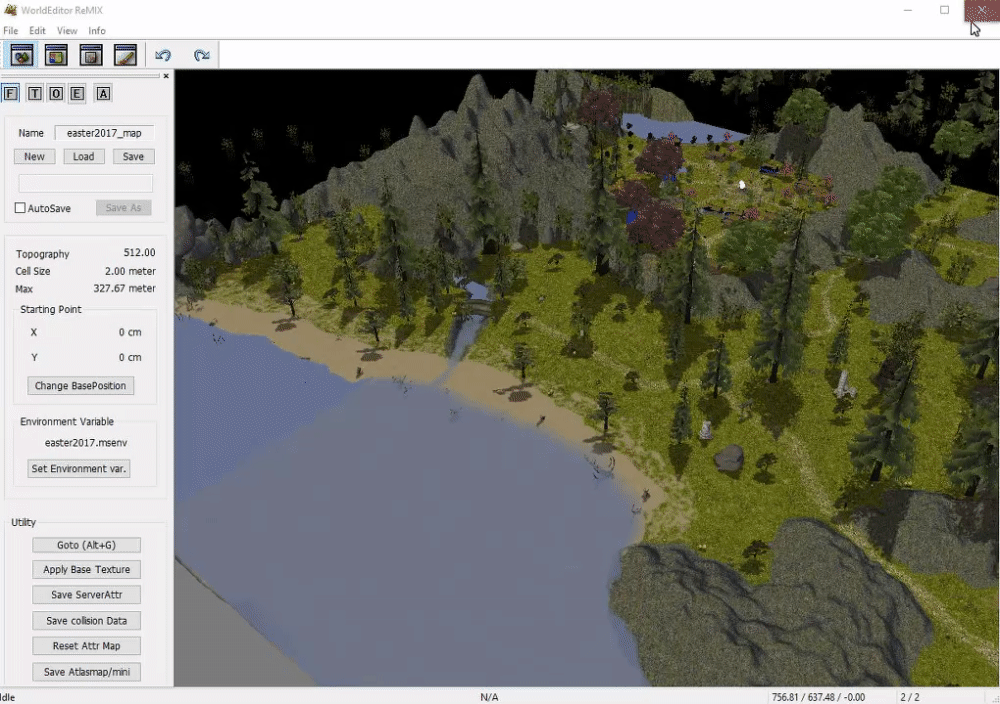The image size is (1000, 704).
Task: Click the WorldEditor ReMIX app icon in title bar
Action: click(10, 10)
